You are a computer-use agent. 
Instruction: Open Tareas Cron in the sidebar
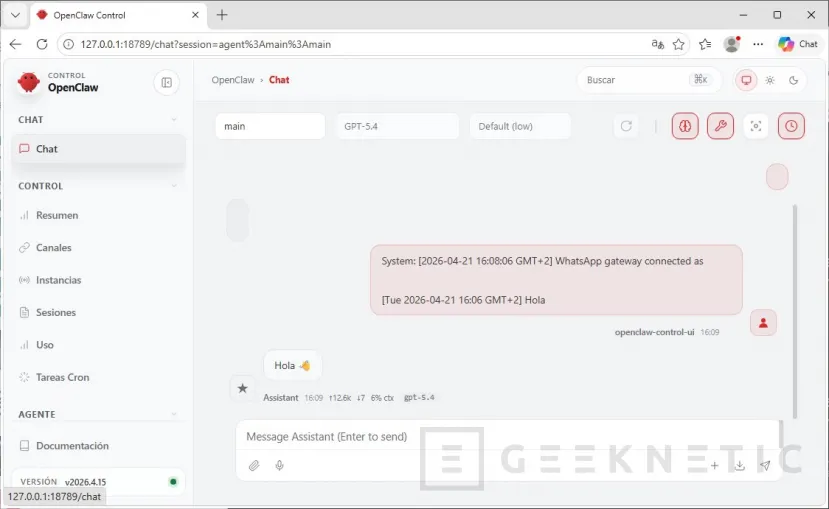click(x=98, y=377)
